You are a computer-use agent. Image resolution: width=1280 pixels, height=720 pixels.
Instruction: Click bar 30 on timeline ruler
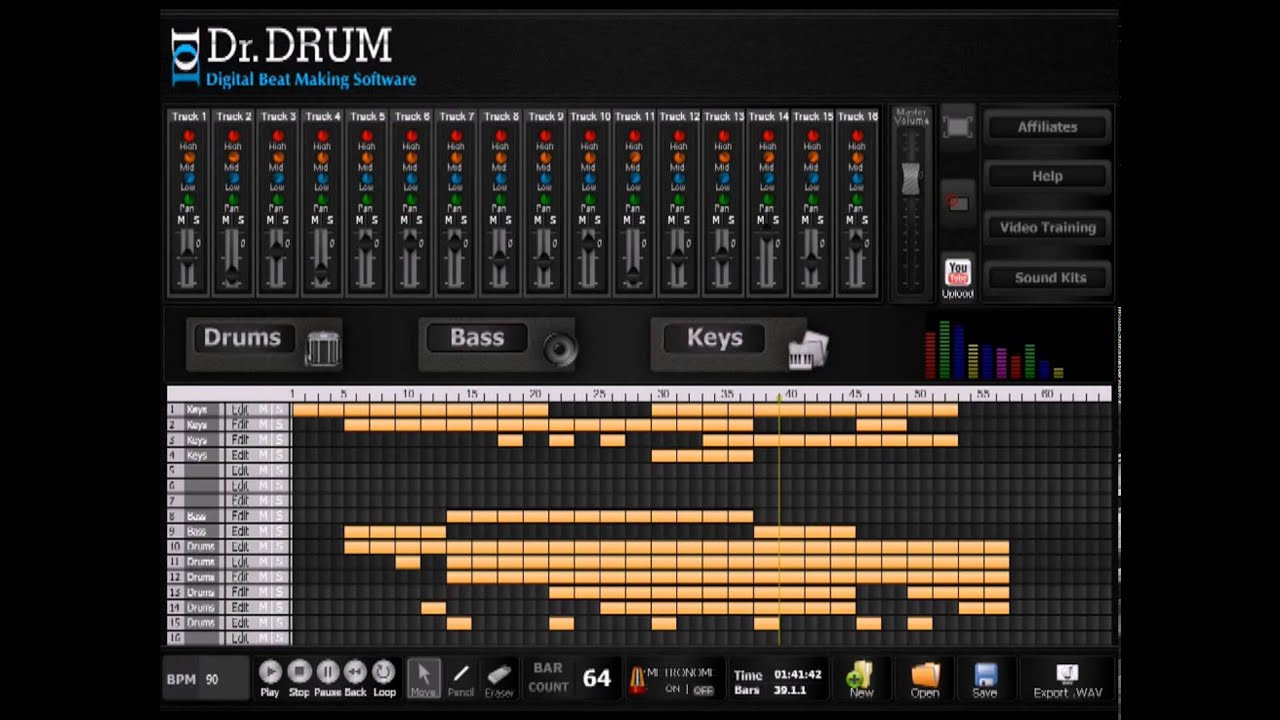(664, 394)
